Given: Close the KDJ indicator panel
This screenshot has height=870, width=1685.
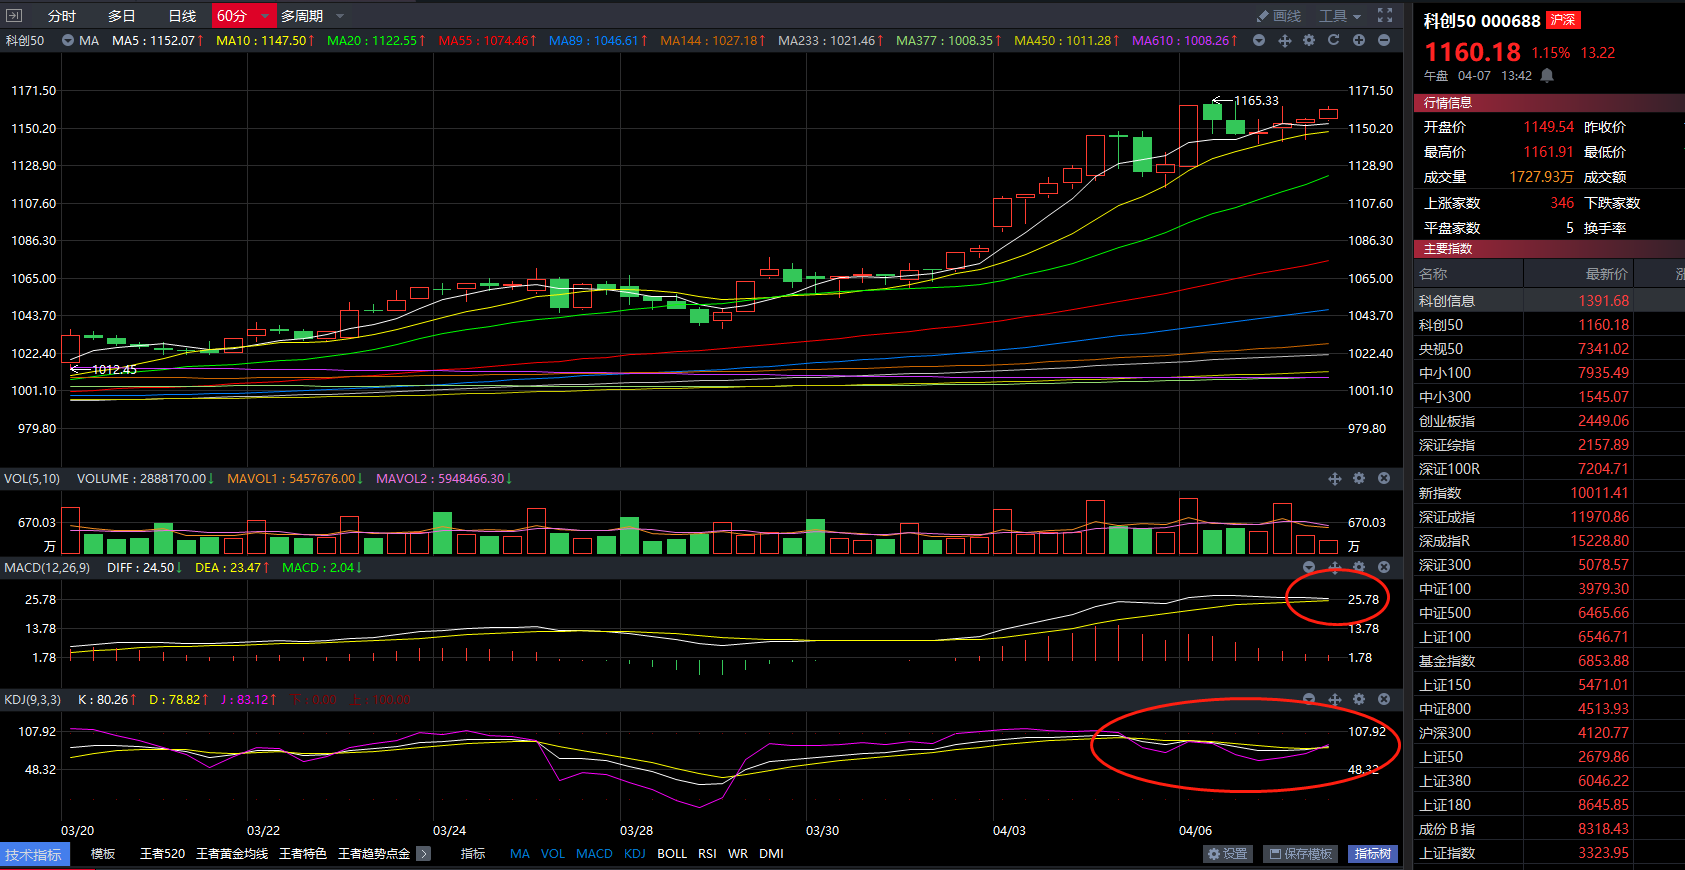Looking at the screenshot, I should pos(1384,699).
